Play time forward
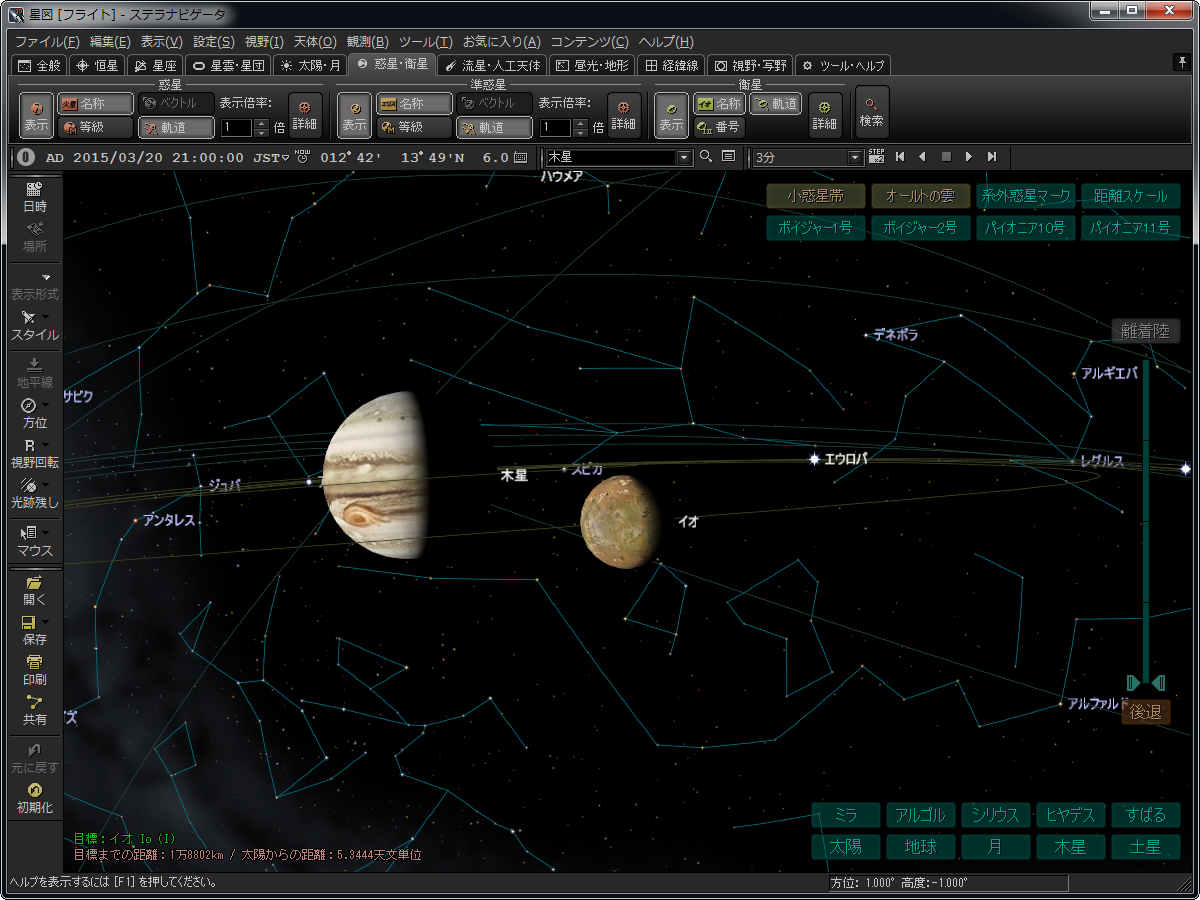The image size is (1200, 900). (968, 157)
